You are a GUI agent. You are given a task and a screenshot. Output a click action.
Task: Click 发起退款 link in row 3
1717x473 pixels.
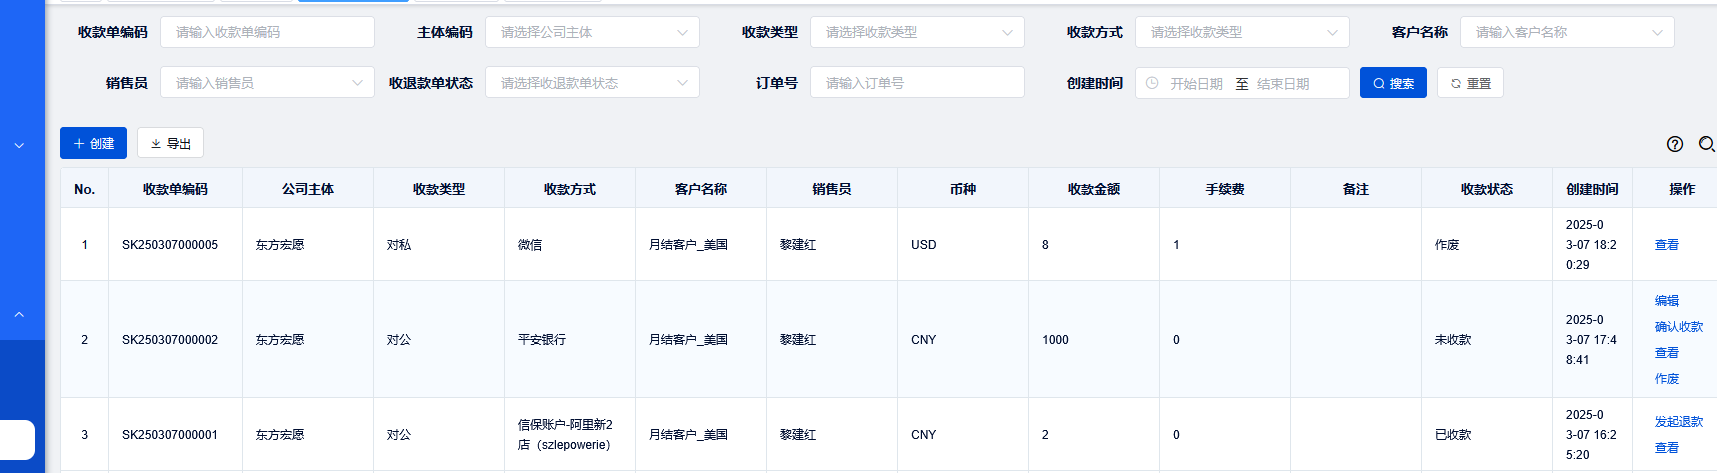coord(1678,422)
